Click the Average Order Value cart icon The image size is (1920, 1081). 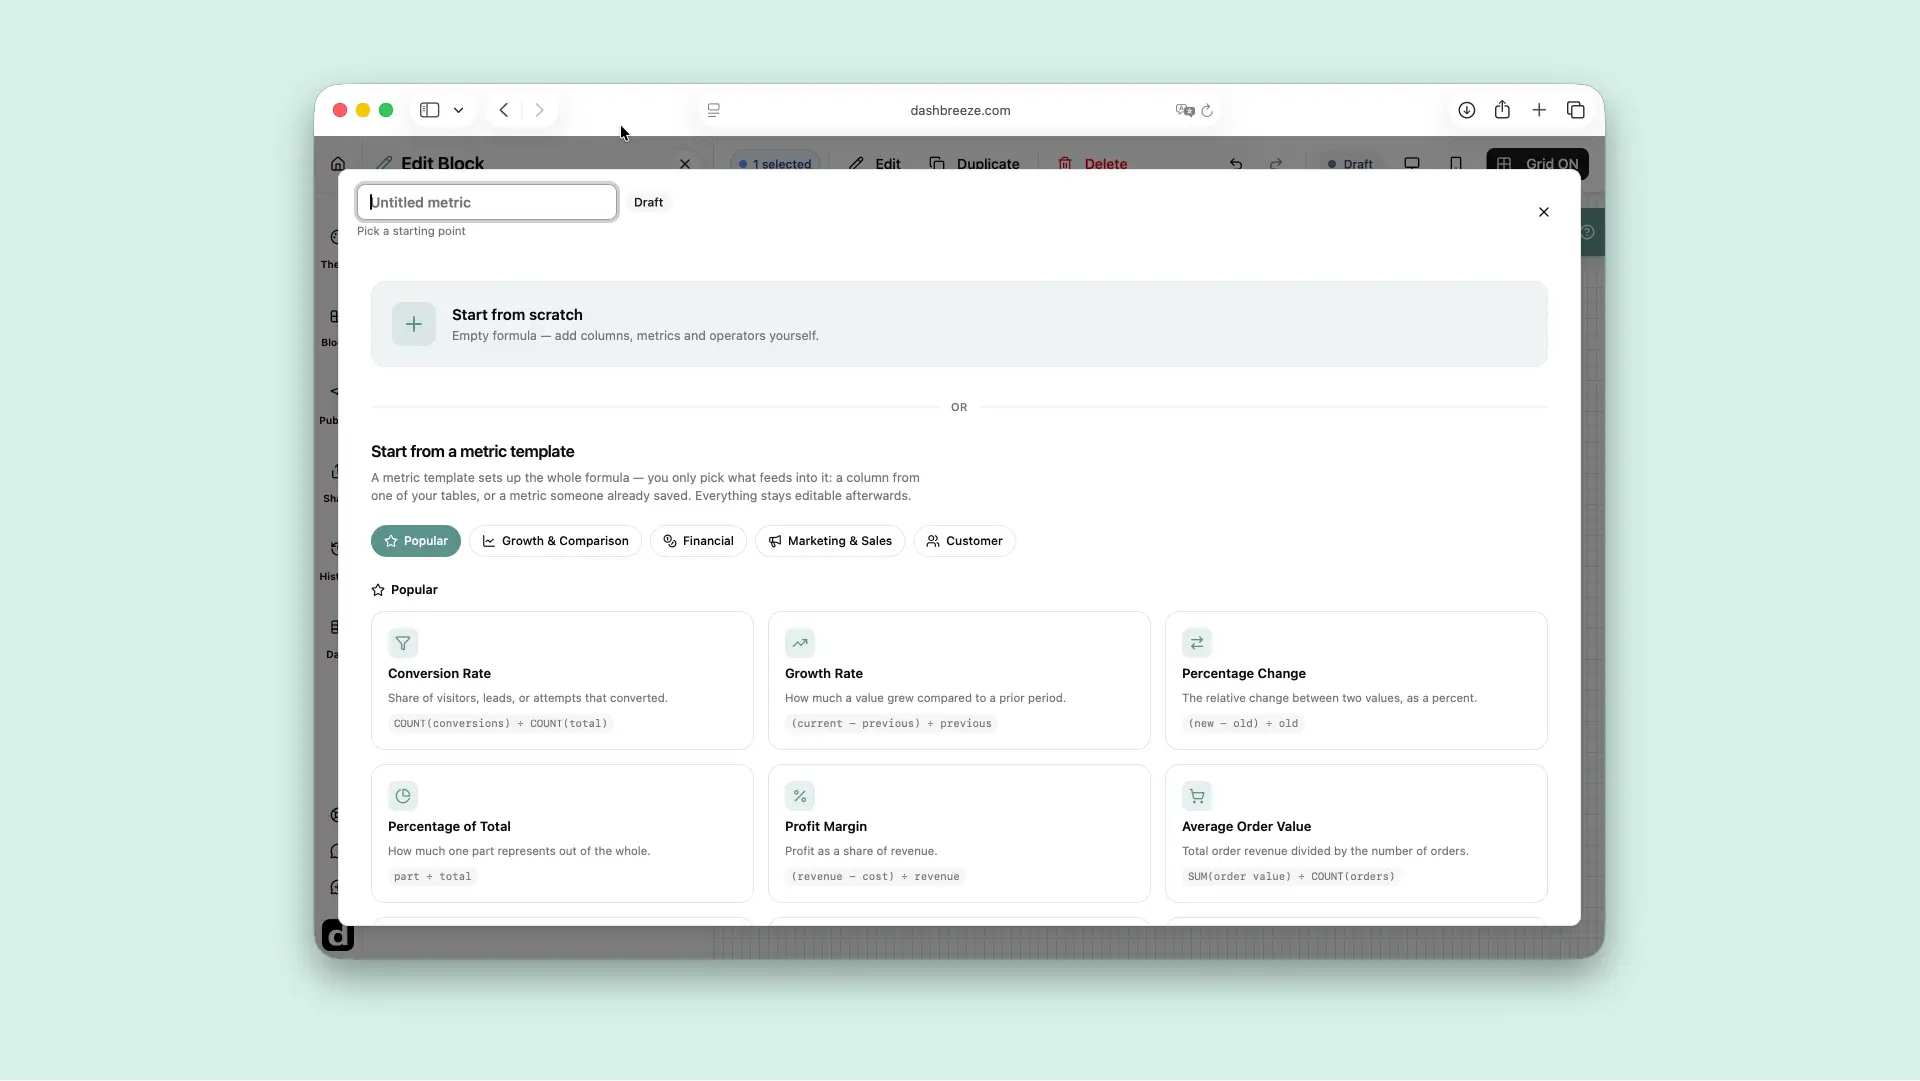[1197, 796]
